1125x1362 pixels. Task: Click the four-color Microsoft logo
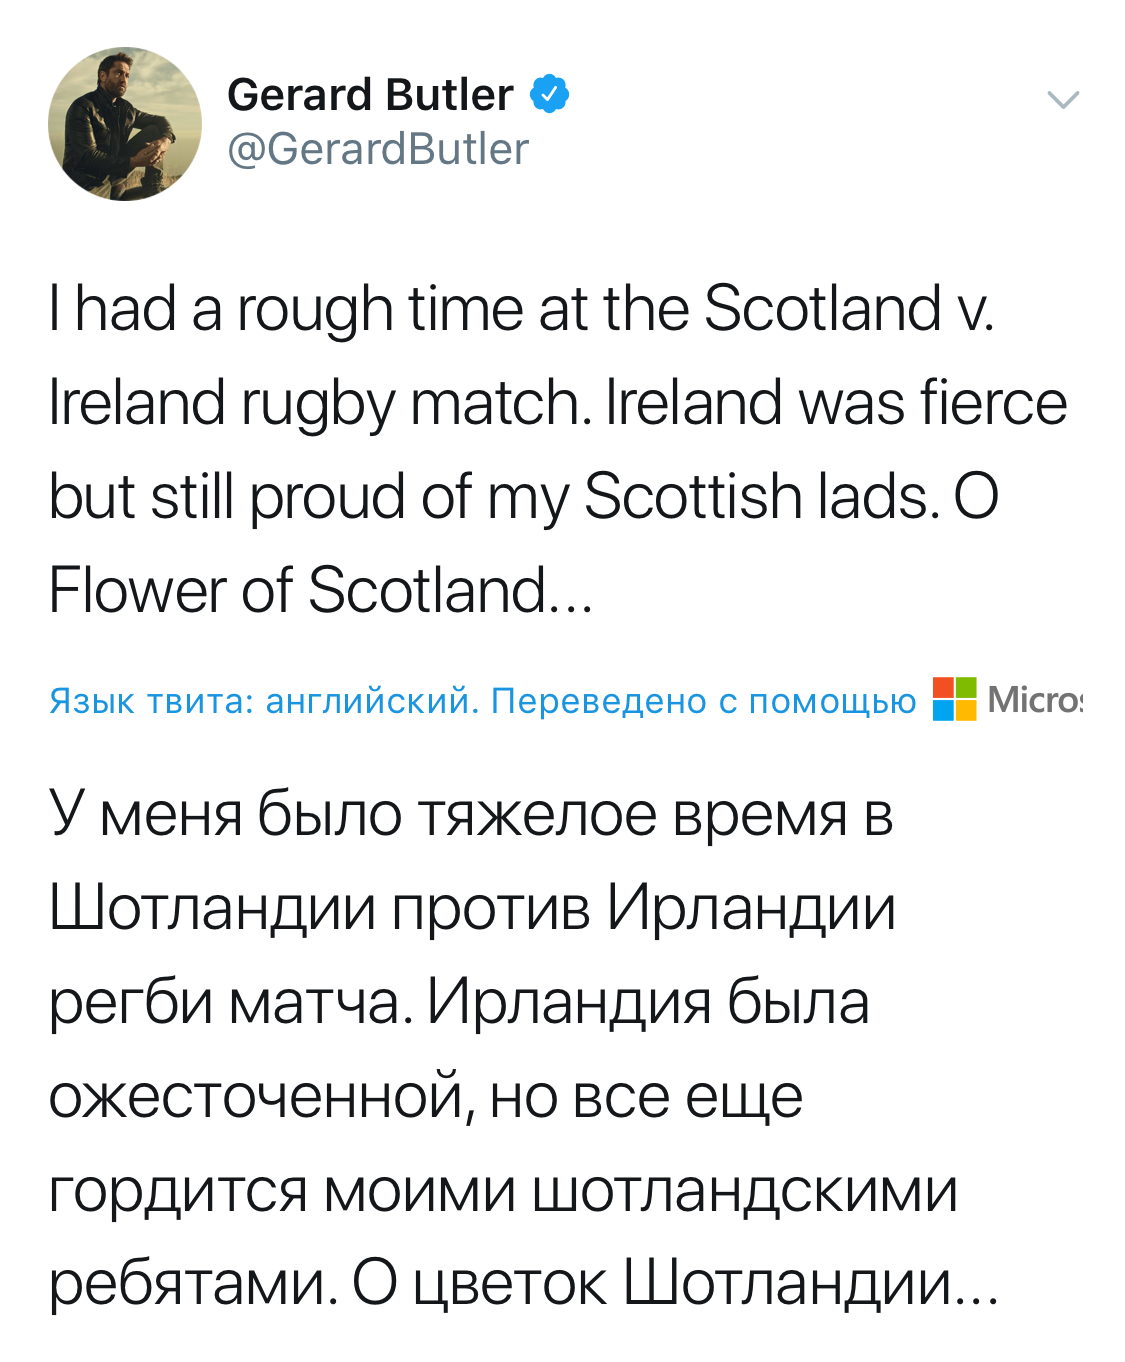[954, 699]
